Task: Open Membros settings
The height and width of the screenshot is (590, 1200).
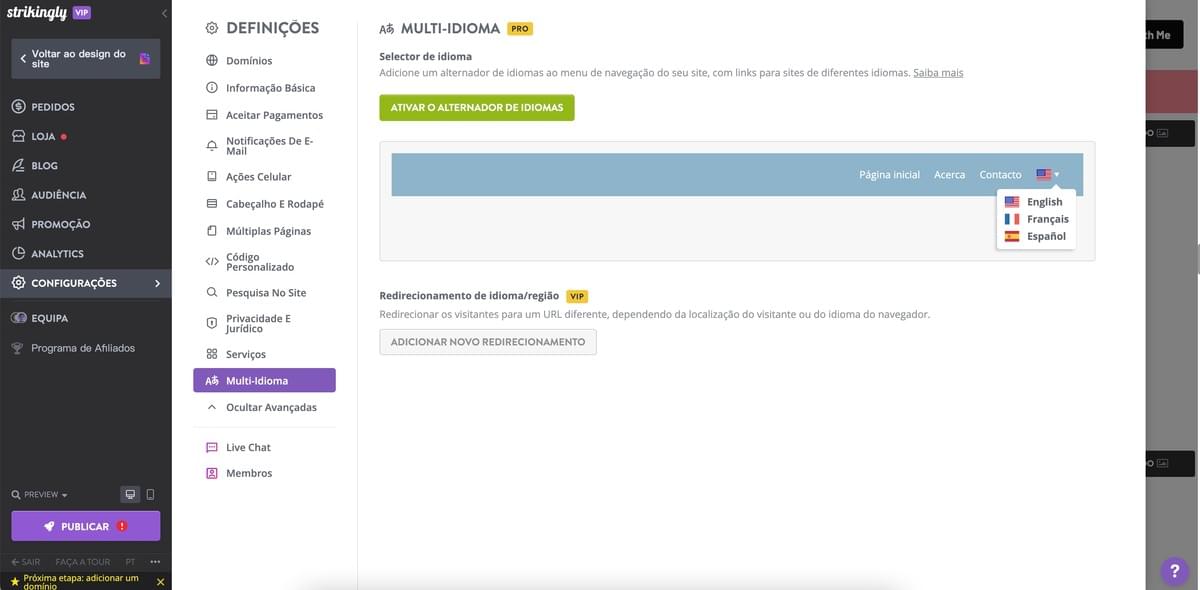Action: click(249, 474)
